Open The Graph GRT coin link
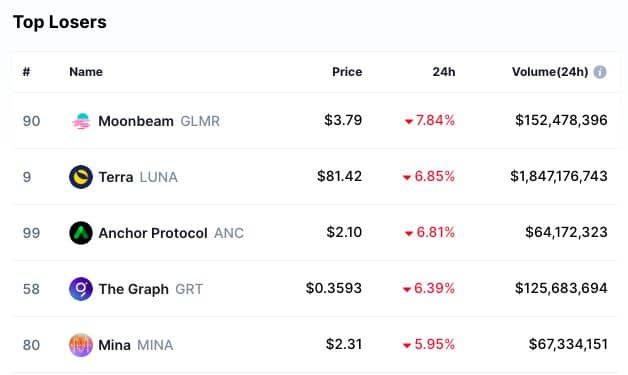This screenshot has width=628, height=375. coord(151,289)
